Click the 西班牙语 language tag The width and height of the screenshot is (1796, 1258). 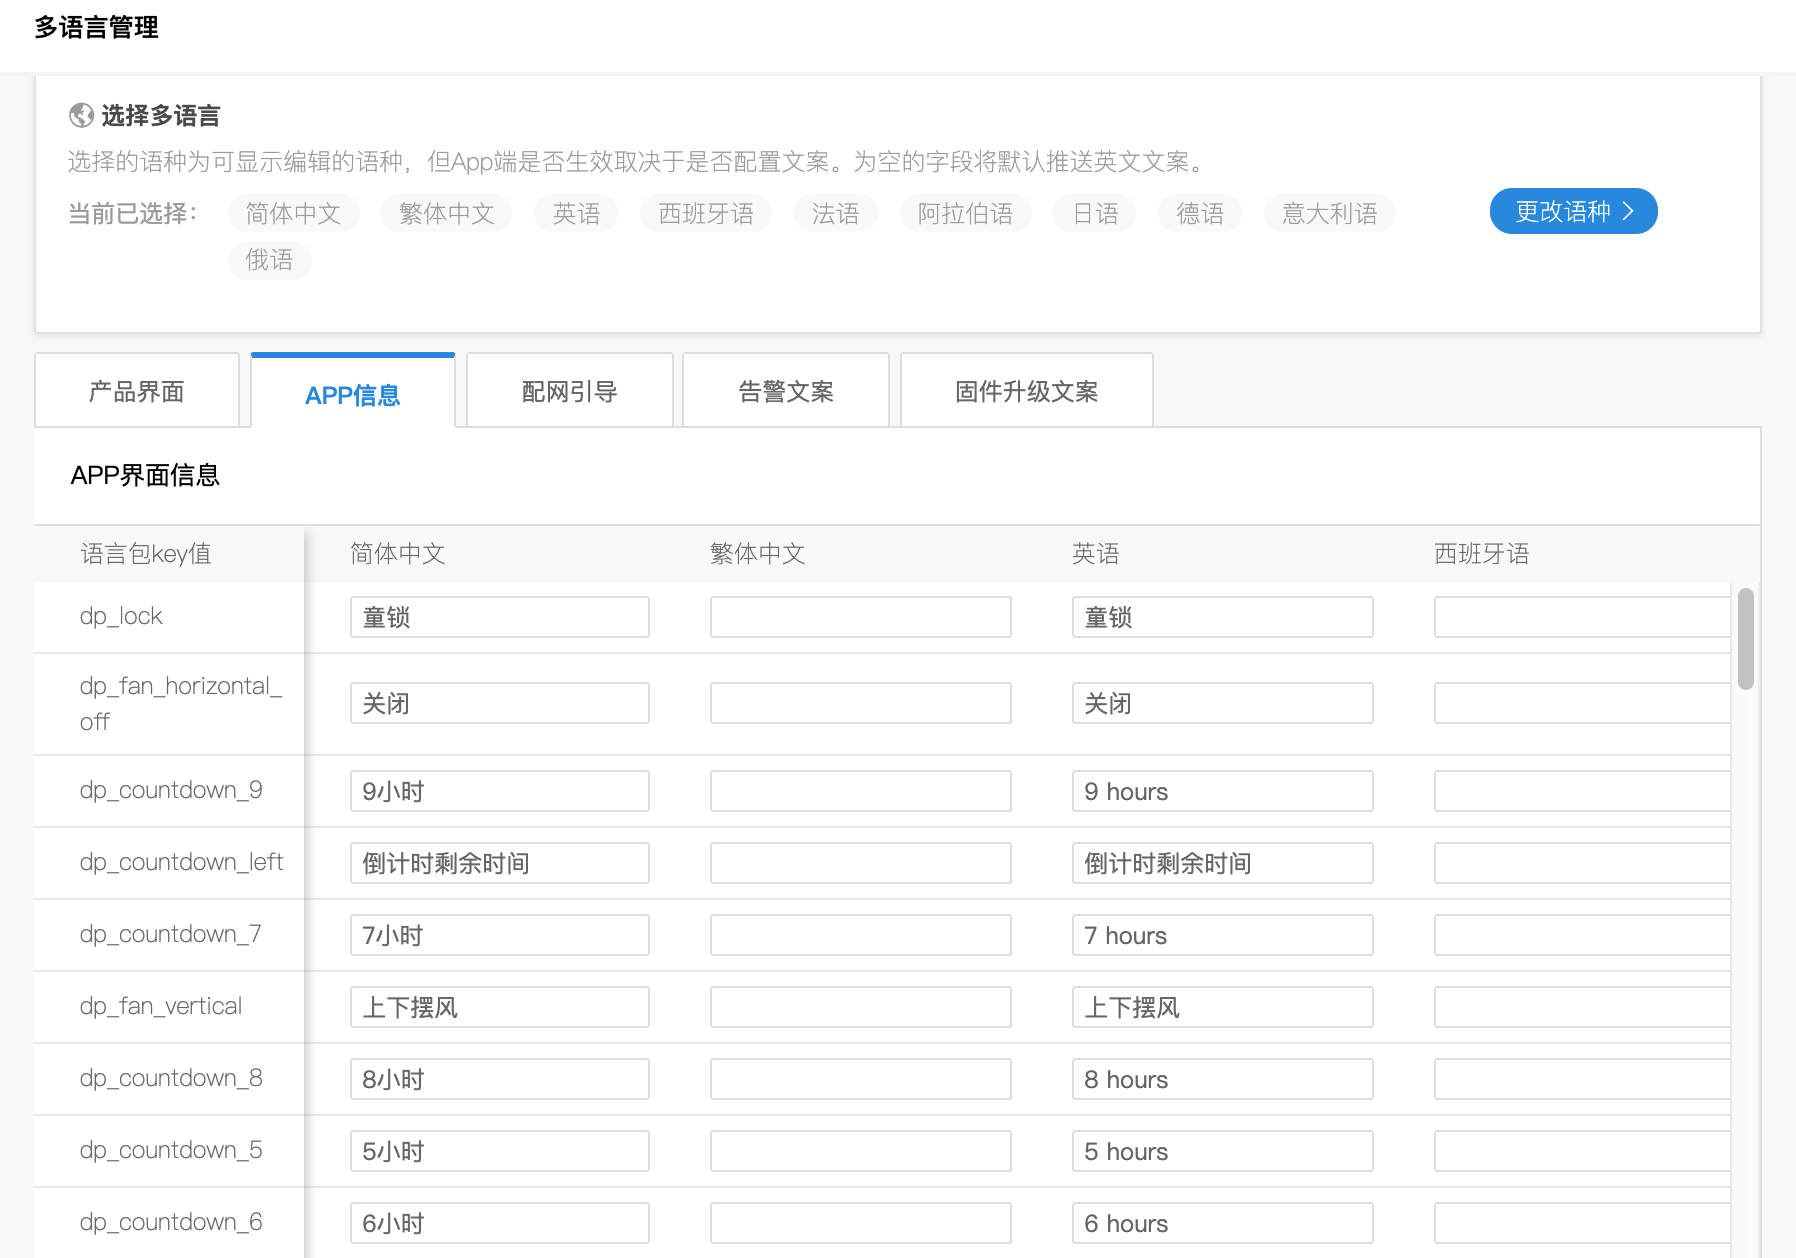(x=706, y=213)
